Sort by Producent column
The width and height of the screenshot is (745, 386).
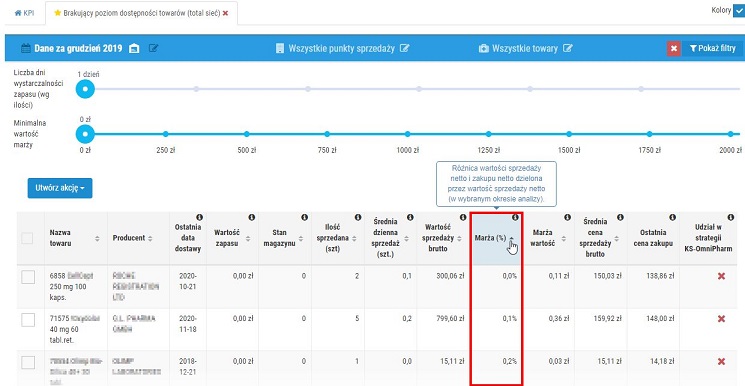coord(150,238)
